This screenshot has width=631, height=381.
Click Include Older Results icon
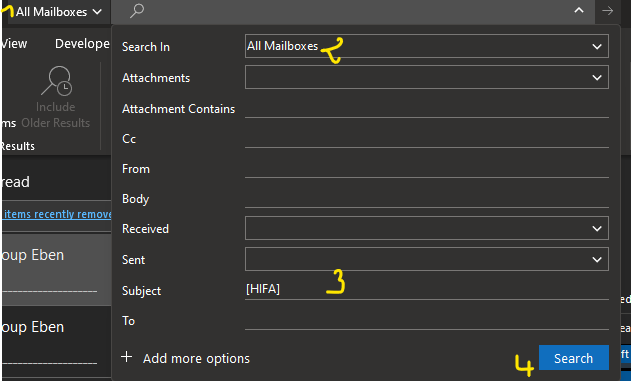point(56,81)
